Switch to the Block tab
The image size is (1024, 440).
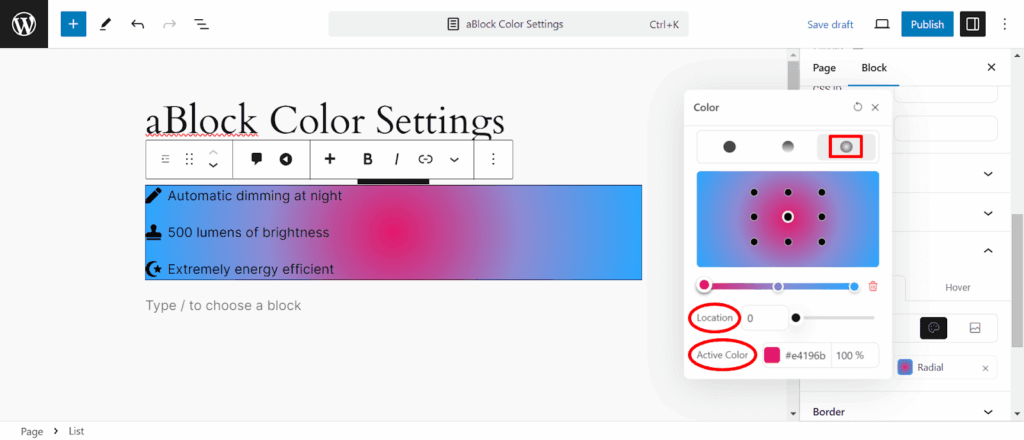point(874,67)
